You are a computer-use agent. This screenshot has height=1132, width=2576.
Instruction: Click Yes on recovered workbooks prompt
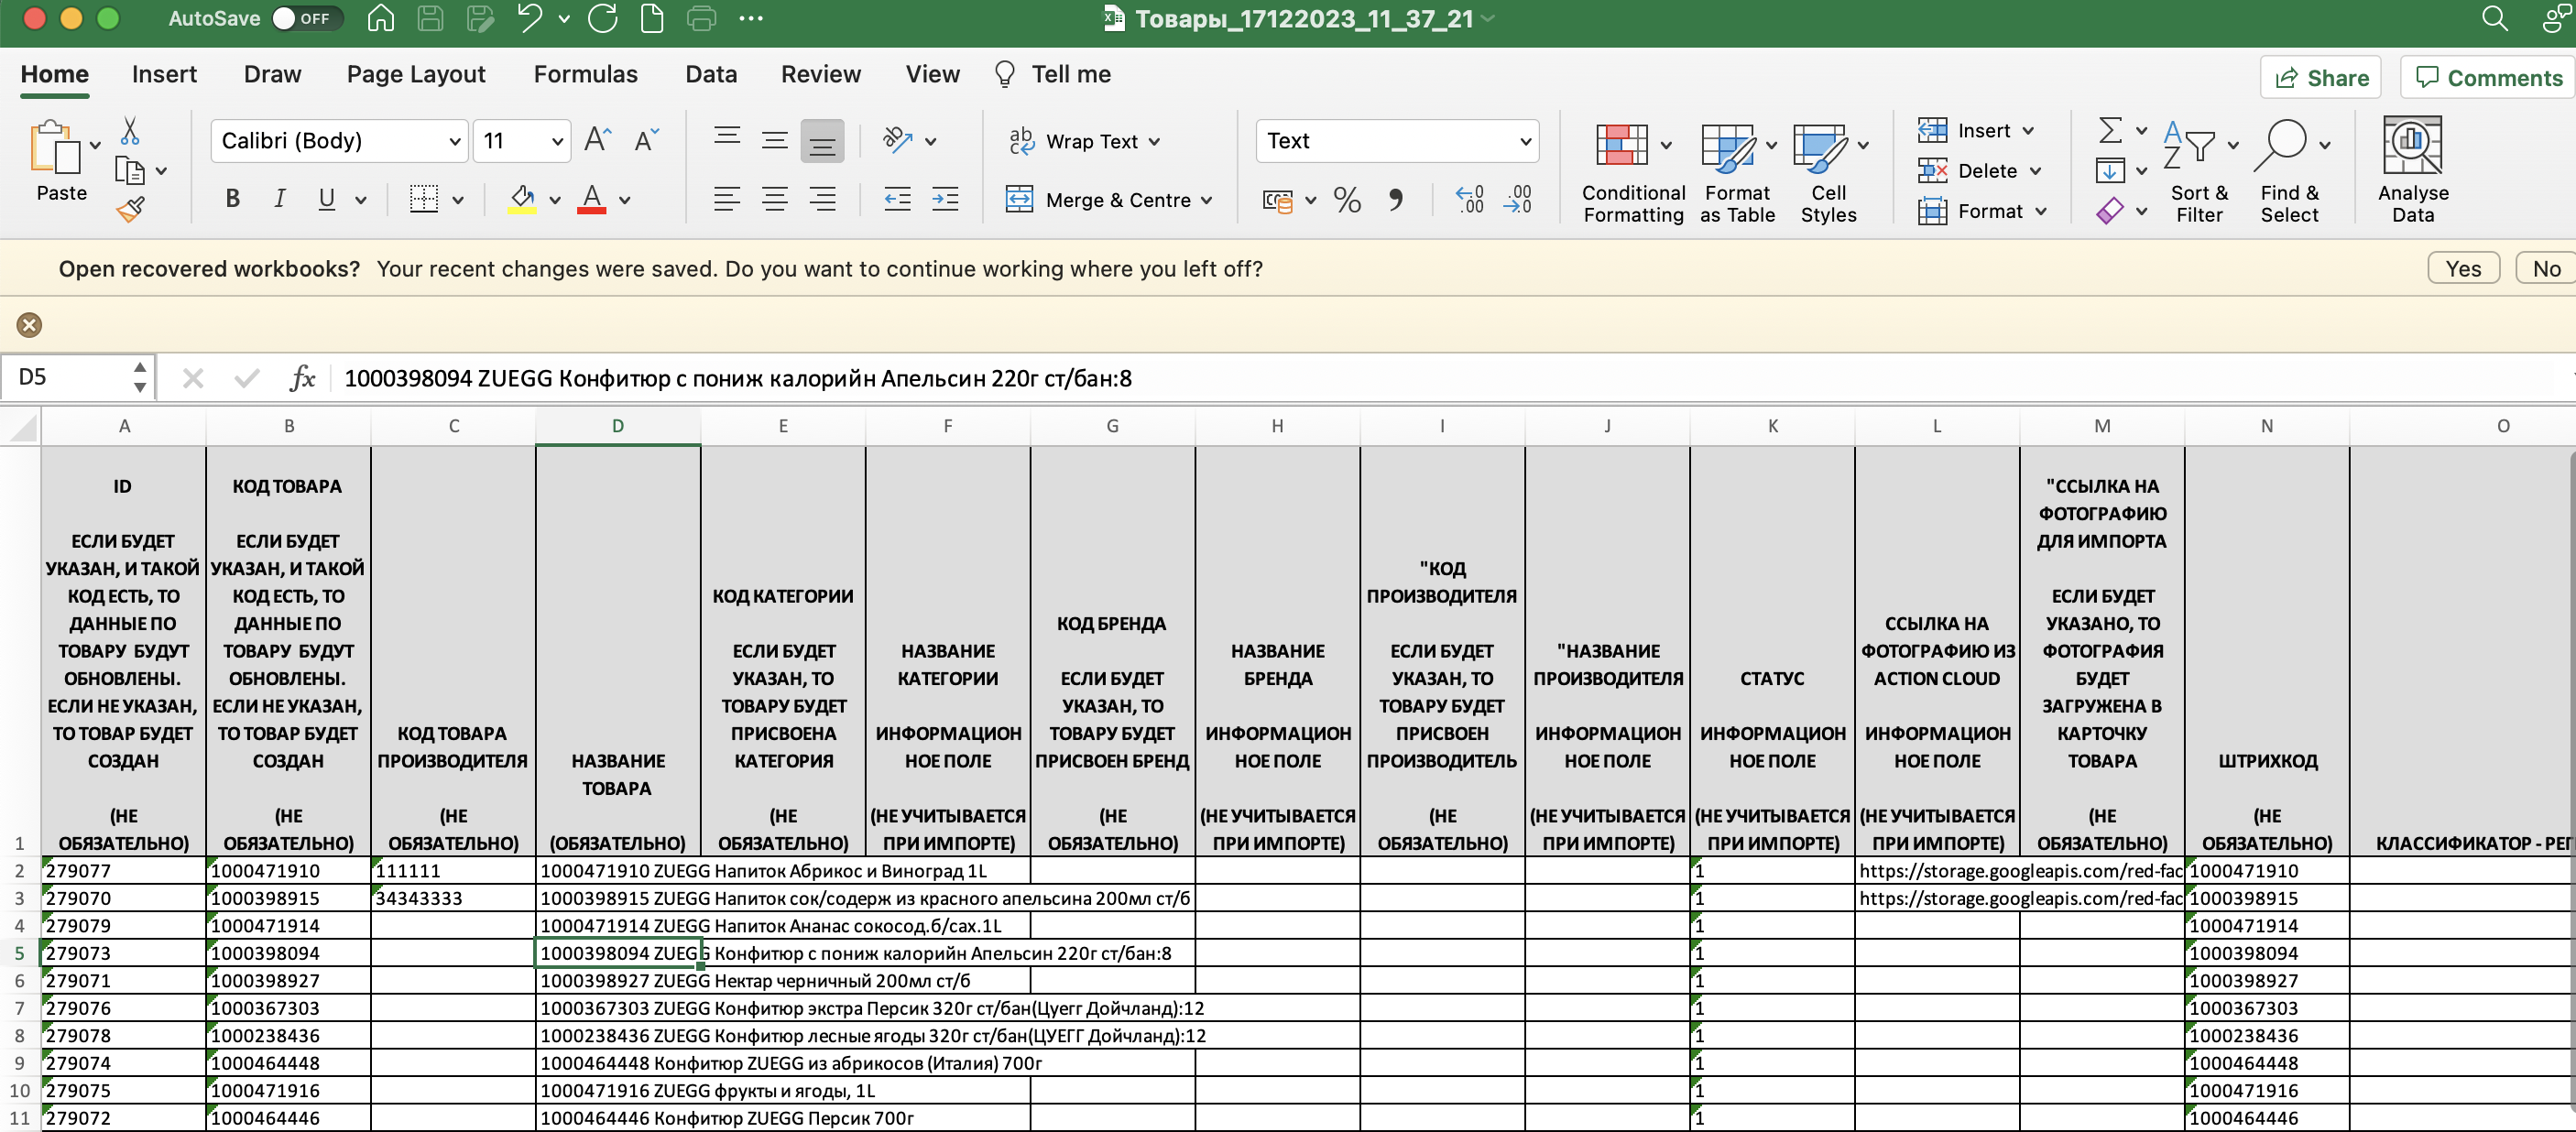click(2463, 268)
